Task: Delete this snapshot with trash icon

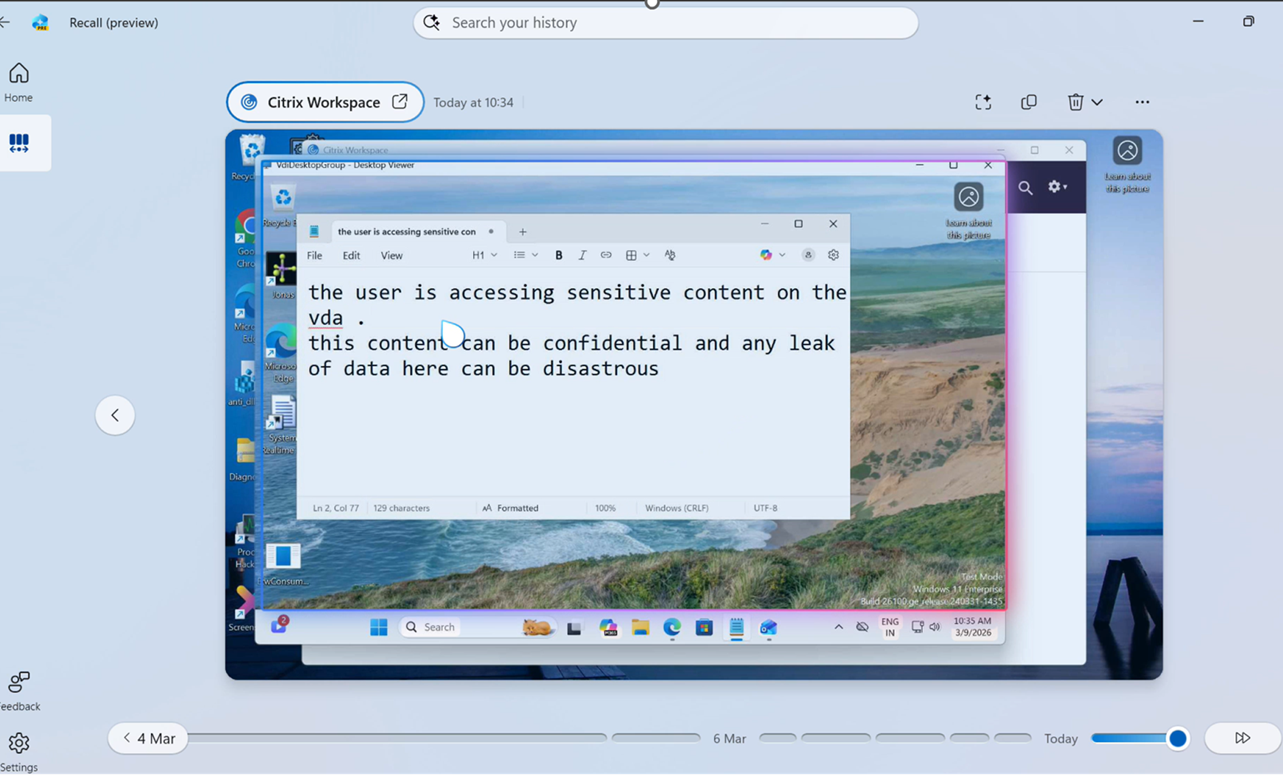Action: point(1075,102)
